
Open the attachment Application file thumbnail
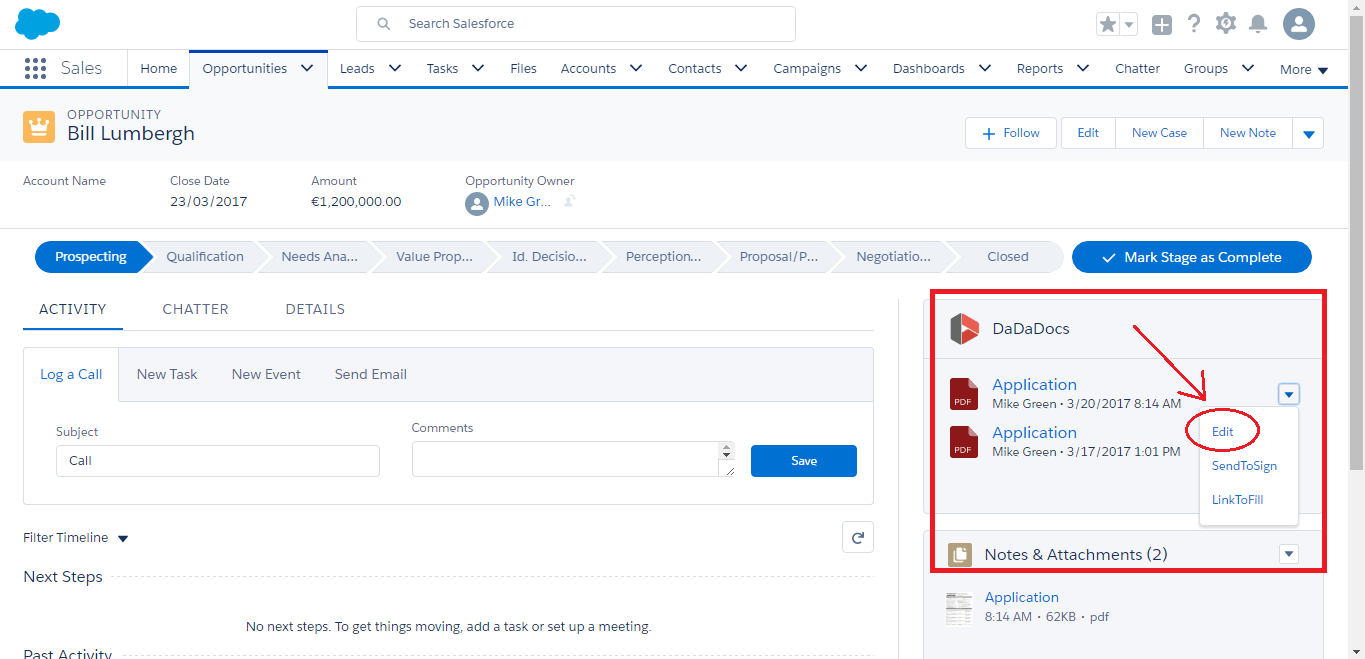click(x=959, y=608)
